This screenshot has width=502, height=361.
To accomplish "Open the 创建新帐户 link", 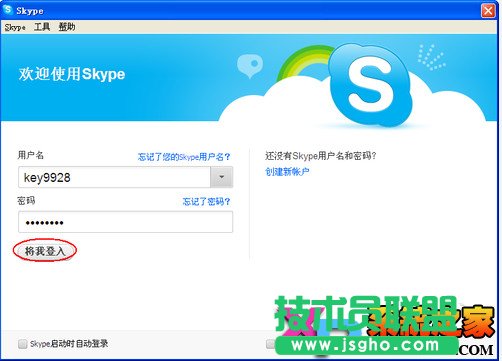I will coord(287,172).
